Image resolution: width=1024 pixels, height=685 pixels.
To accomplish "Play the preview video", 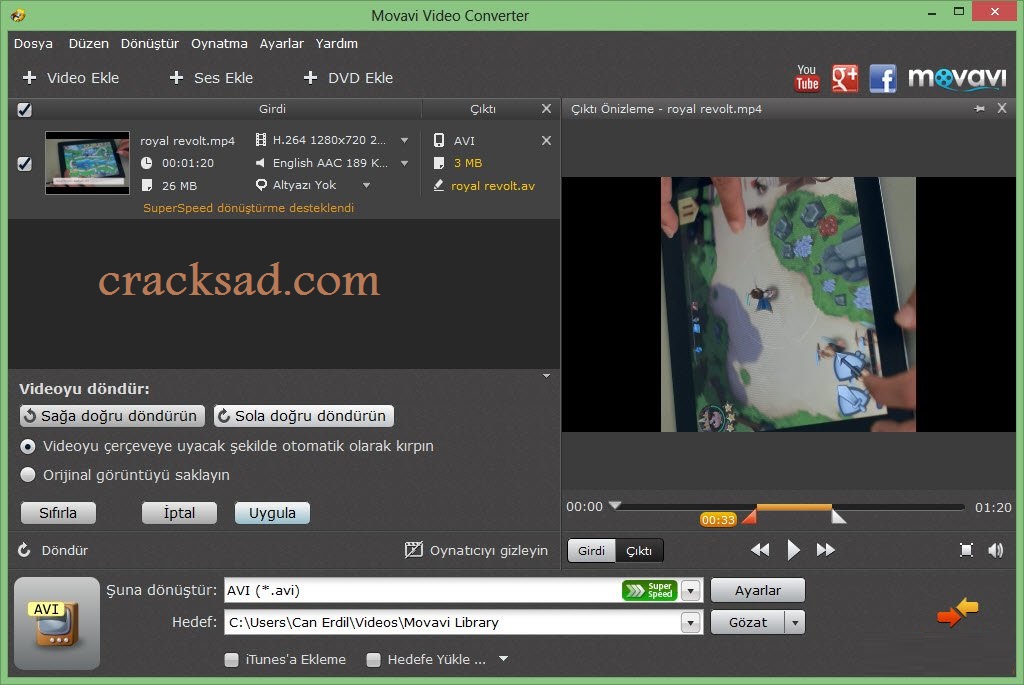I will click(793, 550).
